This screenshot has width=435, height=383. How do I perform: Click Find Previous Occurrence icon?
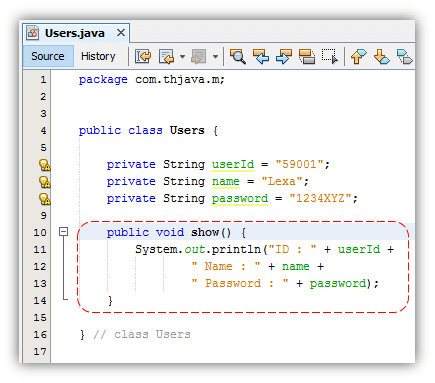pos(261,56)
